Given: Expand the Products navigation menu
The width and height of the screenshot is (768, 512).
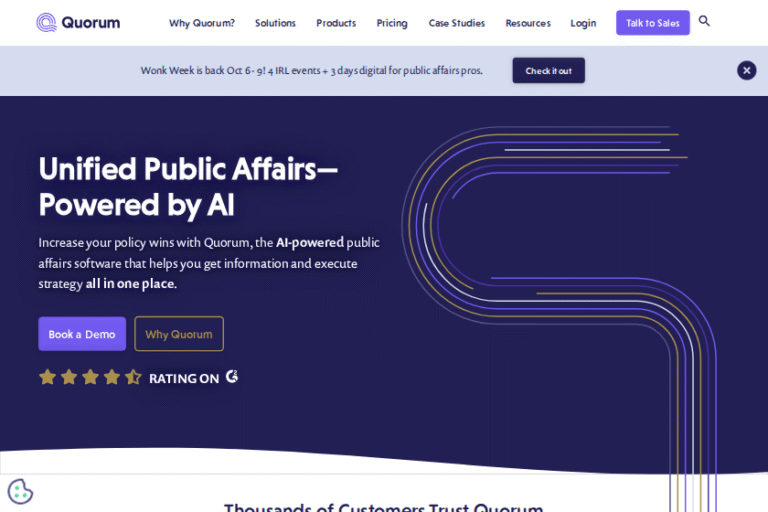Looking at the screenshot, I should (336, 23).
